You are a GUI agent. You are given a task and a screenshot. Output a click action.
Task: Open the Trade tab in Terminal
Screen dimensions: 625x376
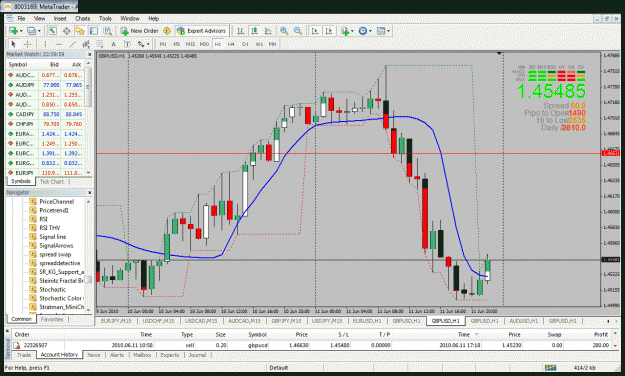[24, 355]
